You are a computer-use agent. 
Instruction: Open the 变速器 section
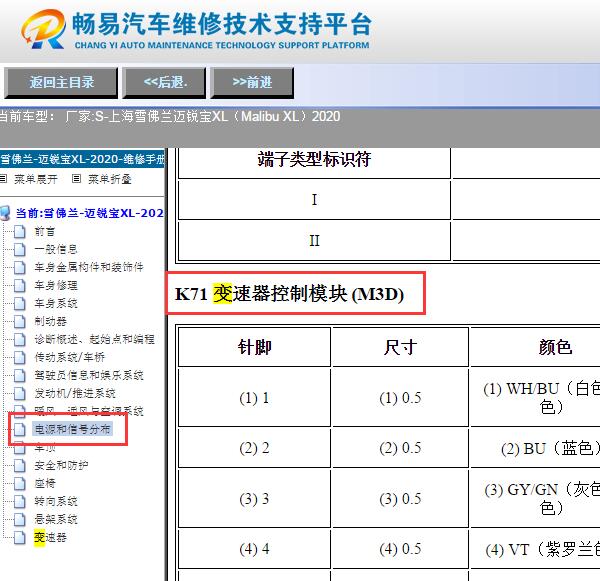tap(50, 537)
